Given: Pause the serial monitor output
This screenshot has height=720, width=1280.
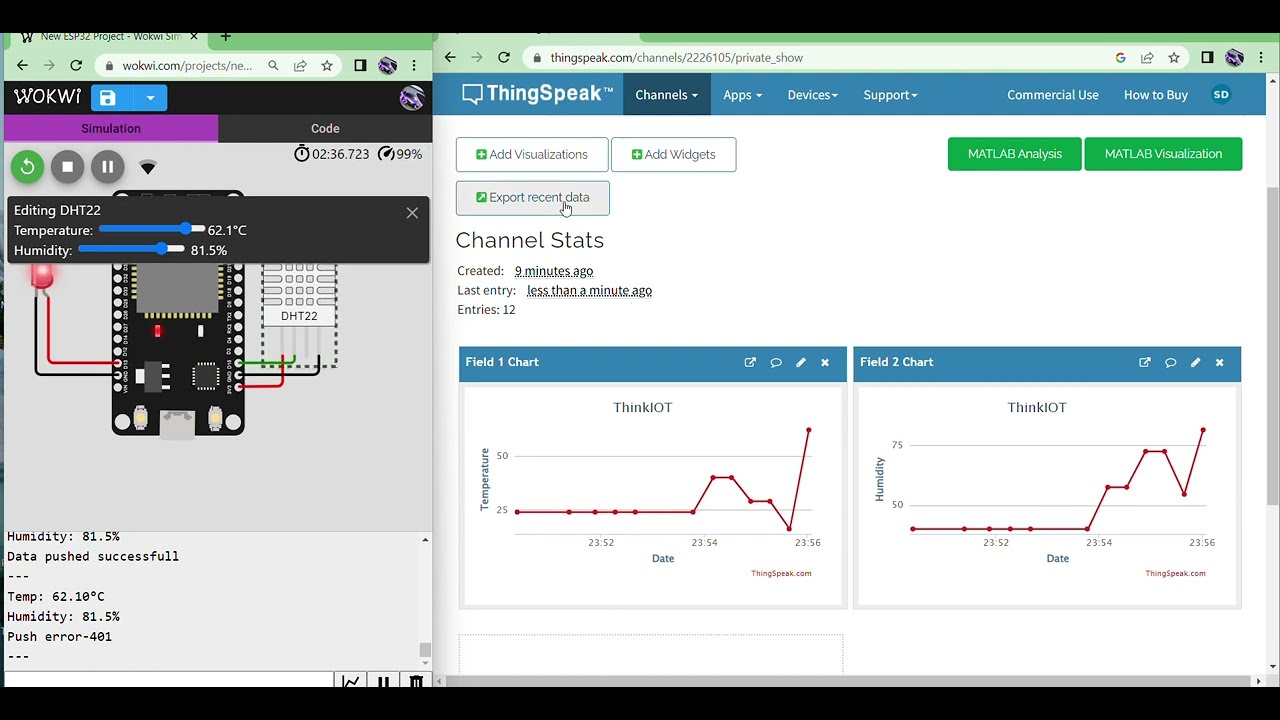Looking at the screenshot, I should coord(383,682).
